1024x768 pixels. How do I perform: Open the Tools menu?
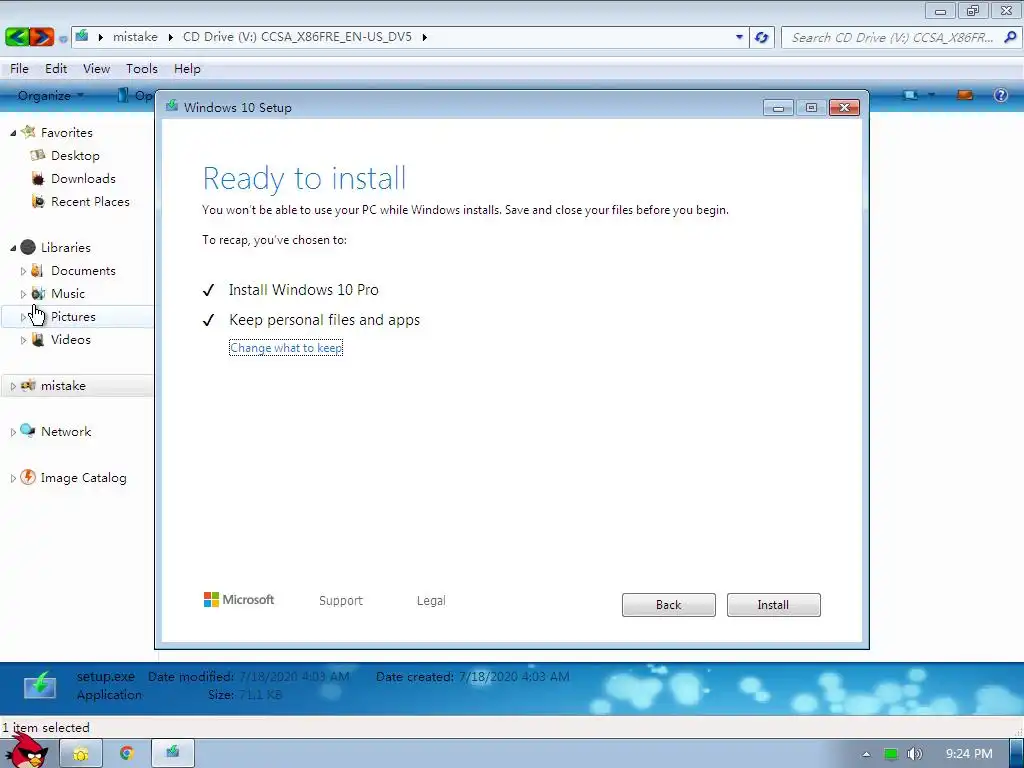click(142, 69)
